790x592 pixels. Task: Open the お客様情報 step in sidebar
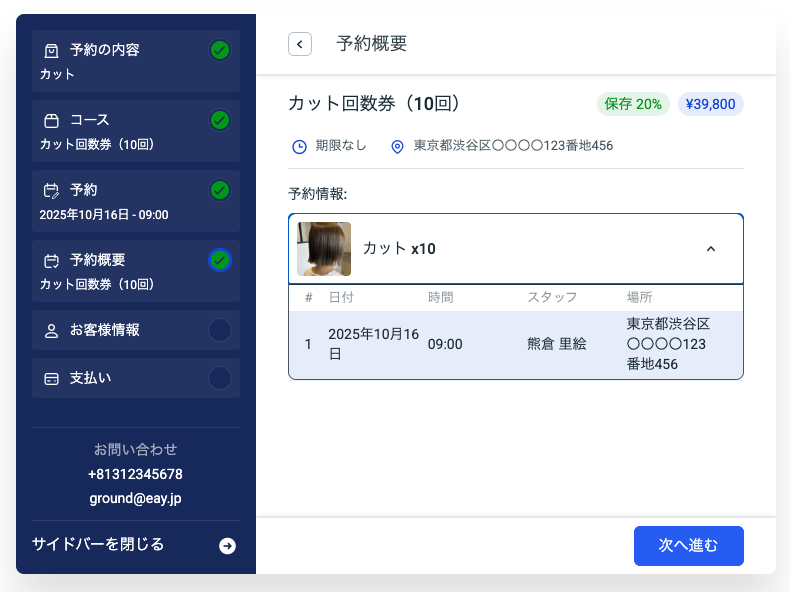point(105,330)
